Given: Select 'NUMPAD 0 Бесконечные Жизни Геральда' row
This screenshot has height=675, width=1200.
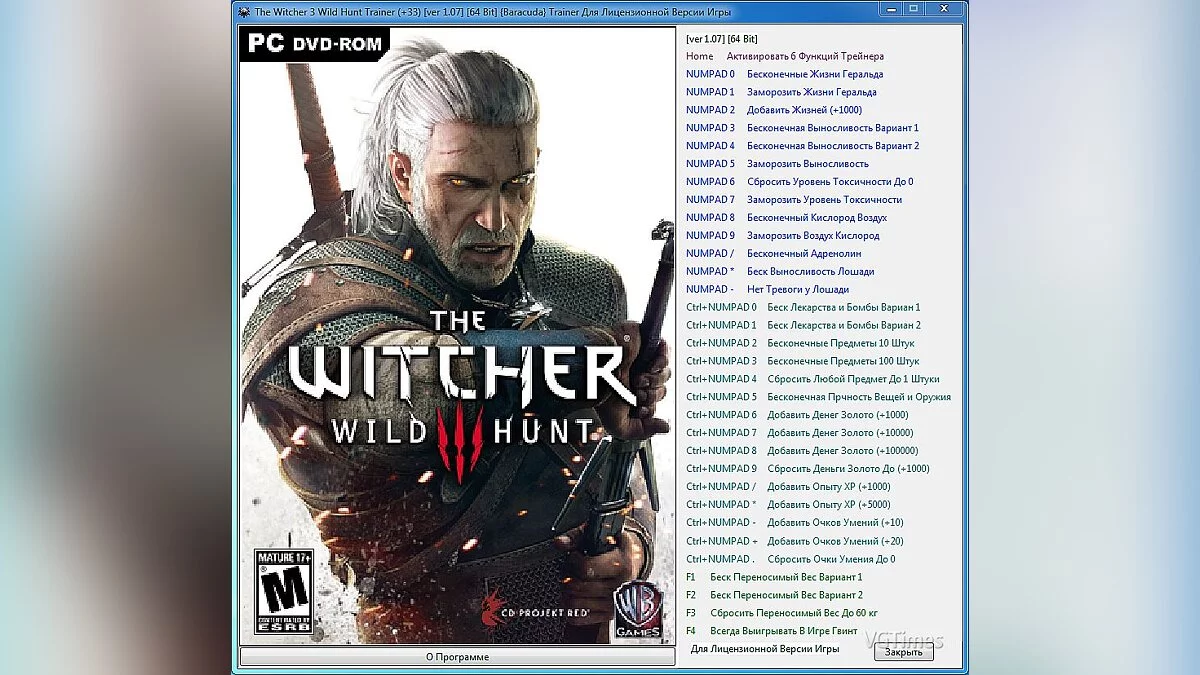Looking at the screenshot, I should click(784, 74).
